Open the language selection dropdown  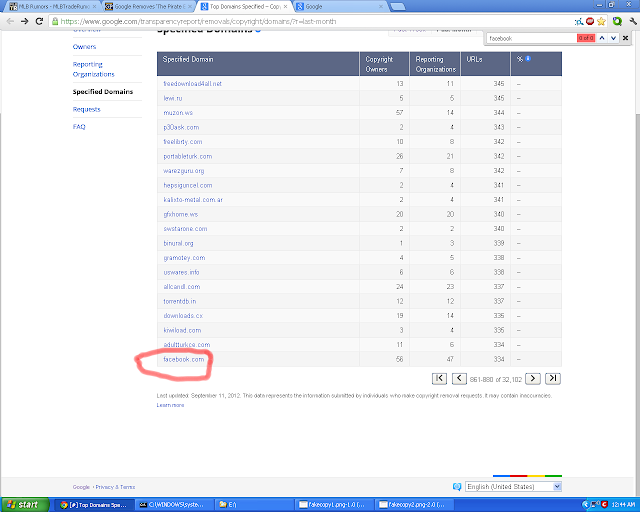point(513,486)
